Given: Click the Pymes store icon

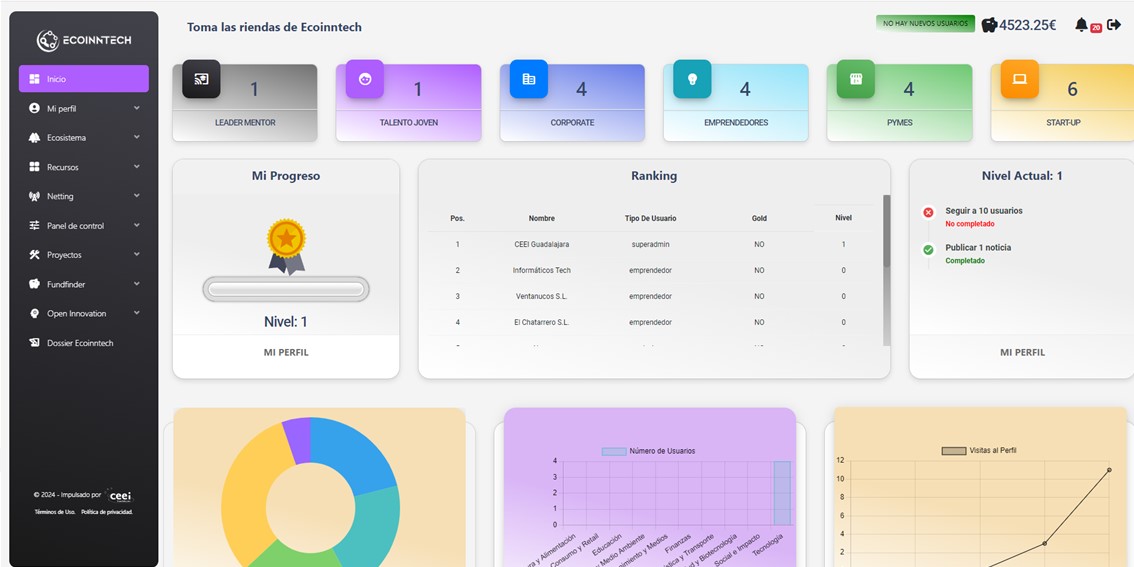Looking at the screenshot, I should 856,79.
